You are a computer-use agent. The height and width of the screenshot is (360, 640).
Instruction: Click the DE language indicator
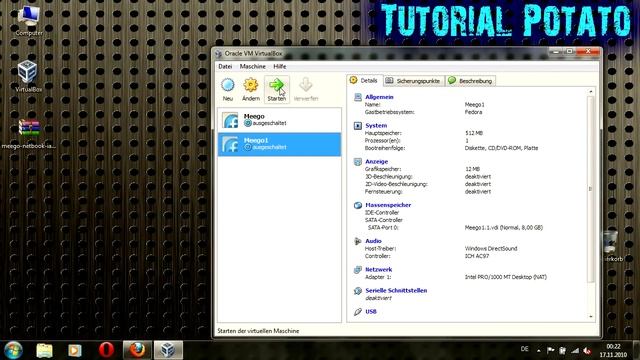click(524, 349)
